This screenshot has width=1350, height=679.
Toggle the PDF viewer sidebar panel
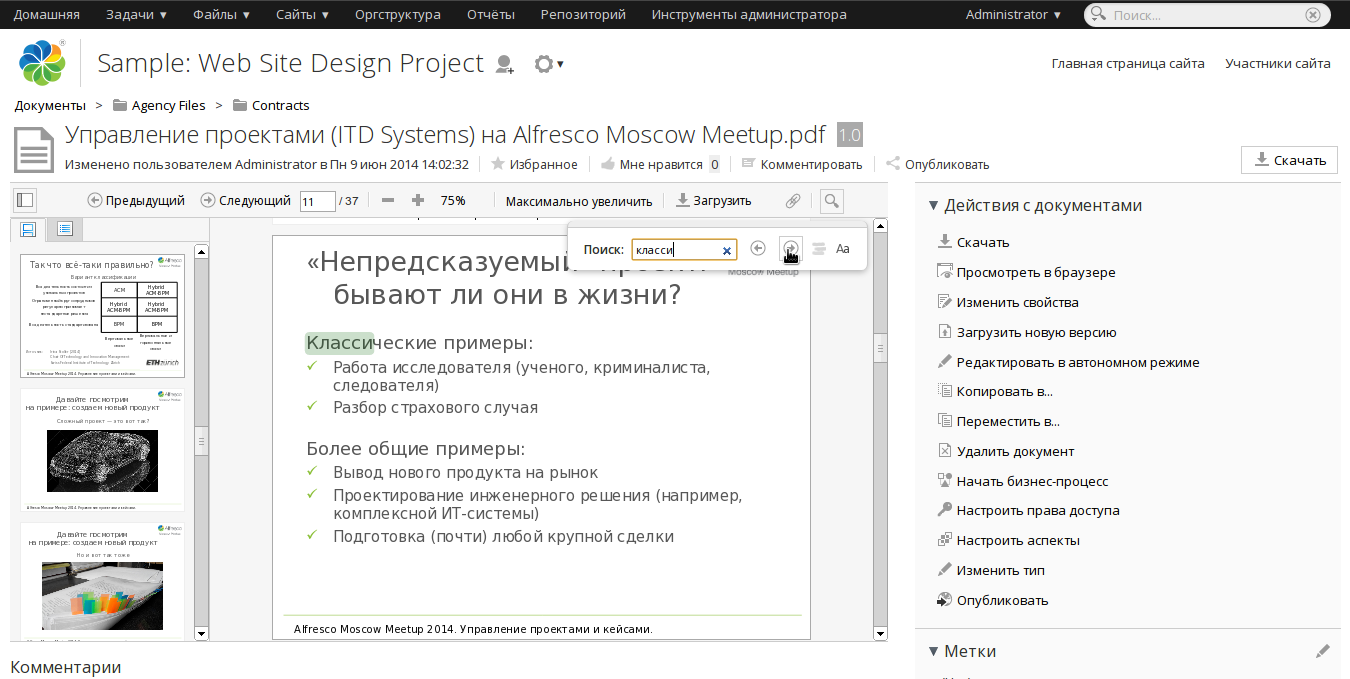click(x=25, y=200)
